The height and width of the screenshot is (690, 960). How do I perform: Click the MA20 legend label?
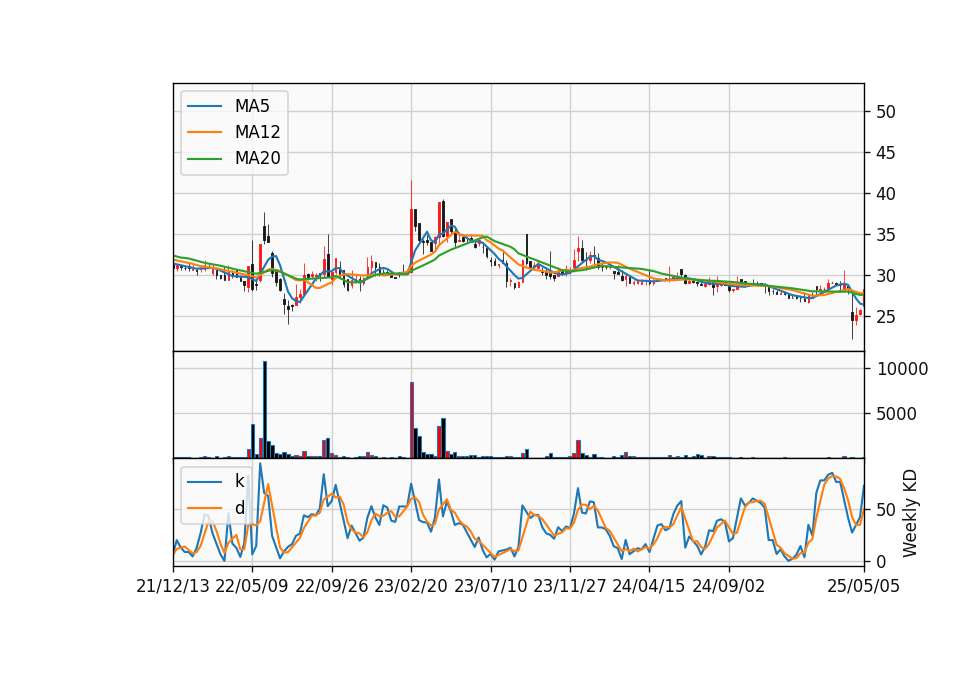click(257, 158)
